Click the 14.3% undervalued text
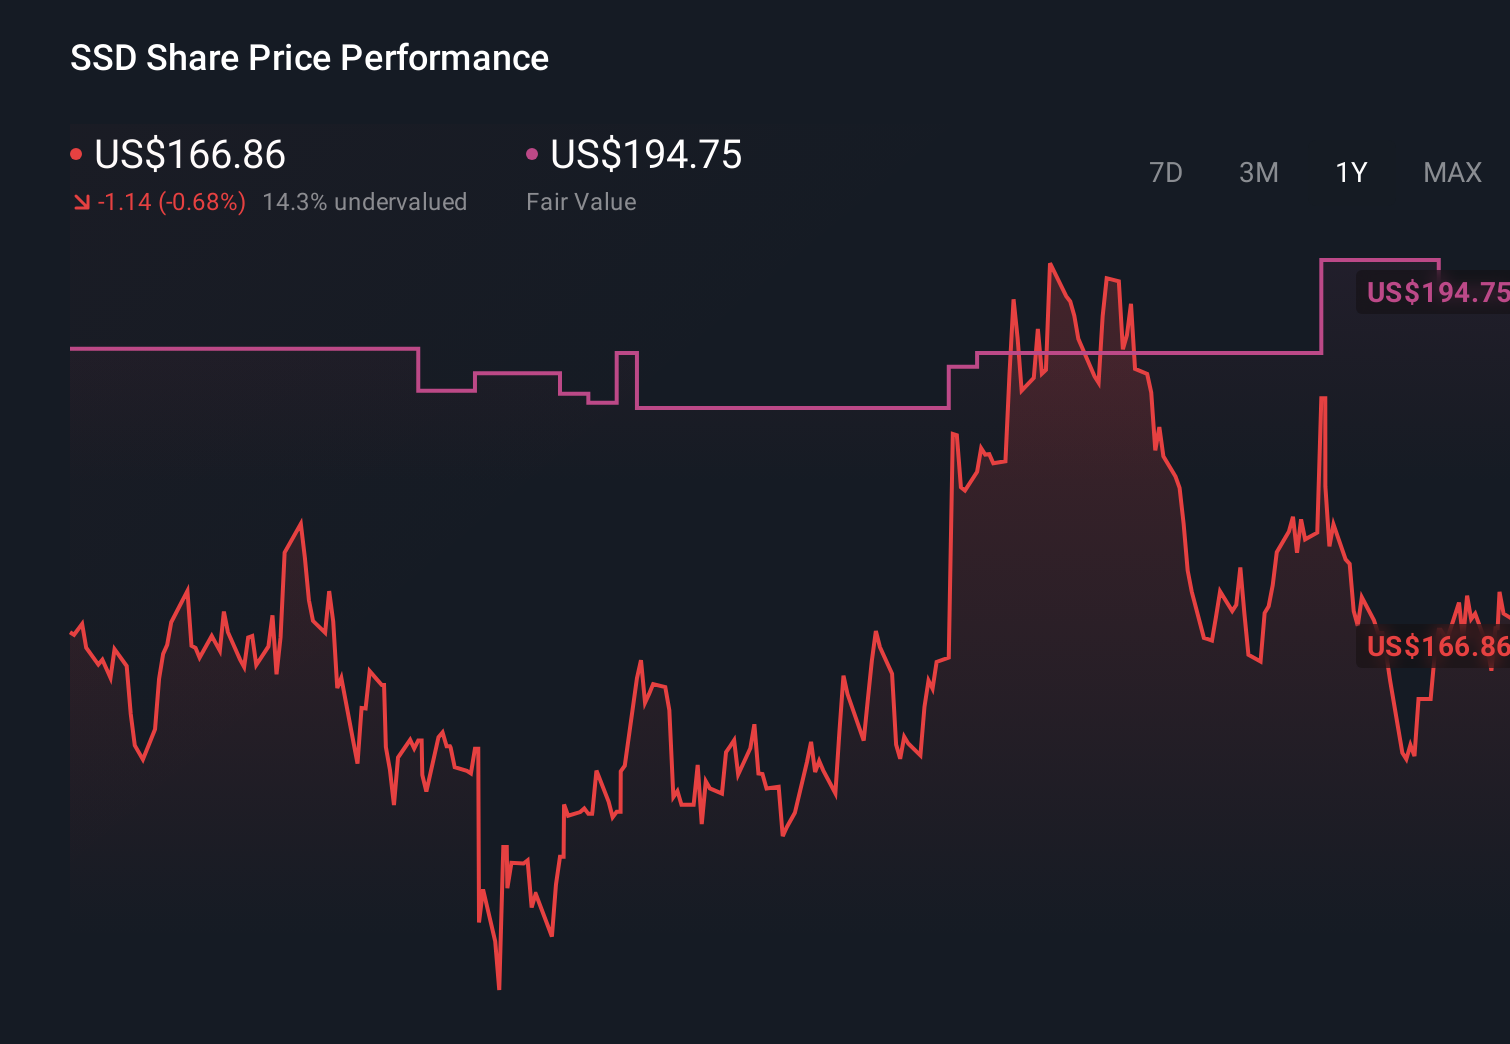The height and width of the screenshot is (1044, 1510). (365, 201)
